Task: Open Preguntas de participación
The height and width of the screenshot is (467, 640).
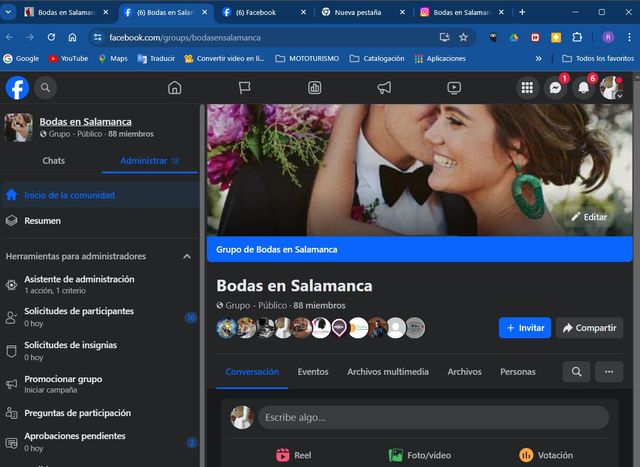Action: [100, 413]
